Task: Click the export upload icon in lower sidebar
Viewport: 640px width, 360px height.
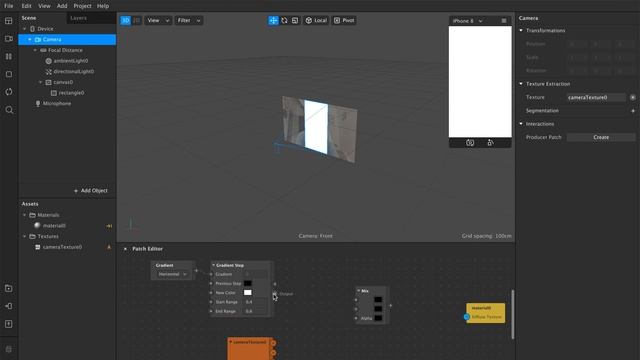Action: click(x=9, y=324)
